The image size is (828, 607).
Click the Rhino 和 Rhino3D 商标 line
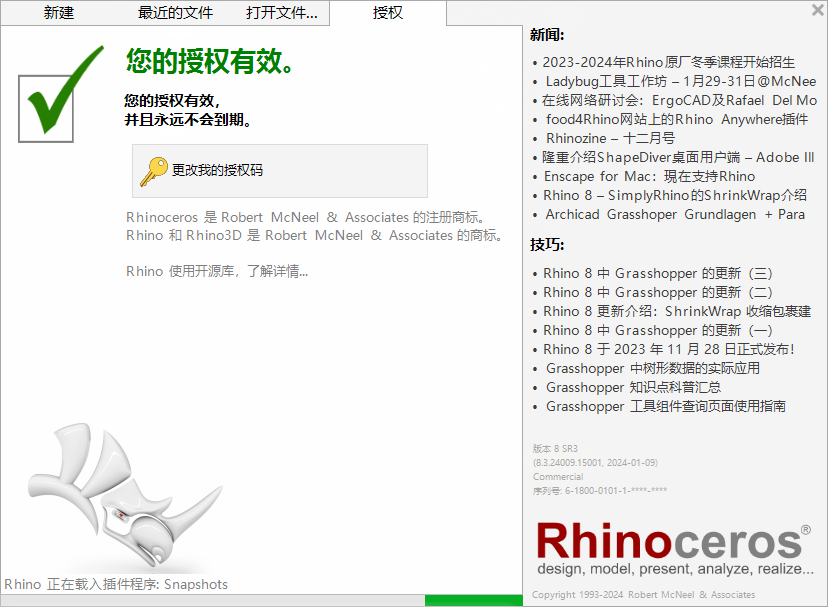tap(314, 236)
